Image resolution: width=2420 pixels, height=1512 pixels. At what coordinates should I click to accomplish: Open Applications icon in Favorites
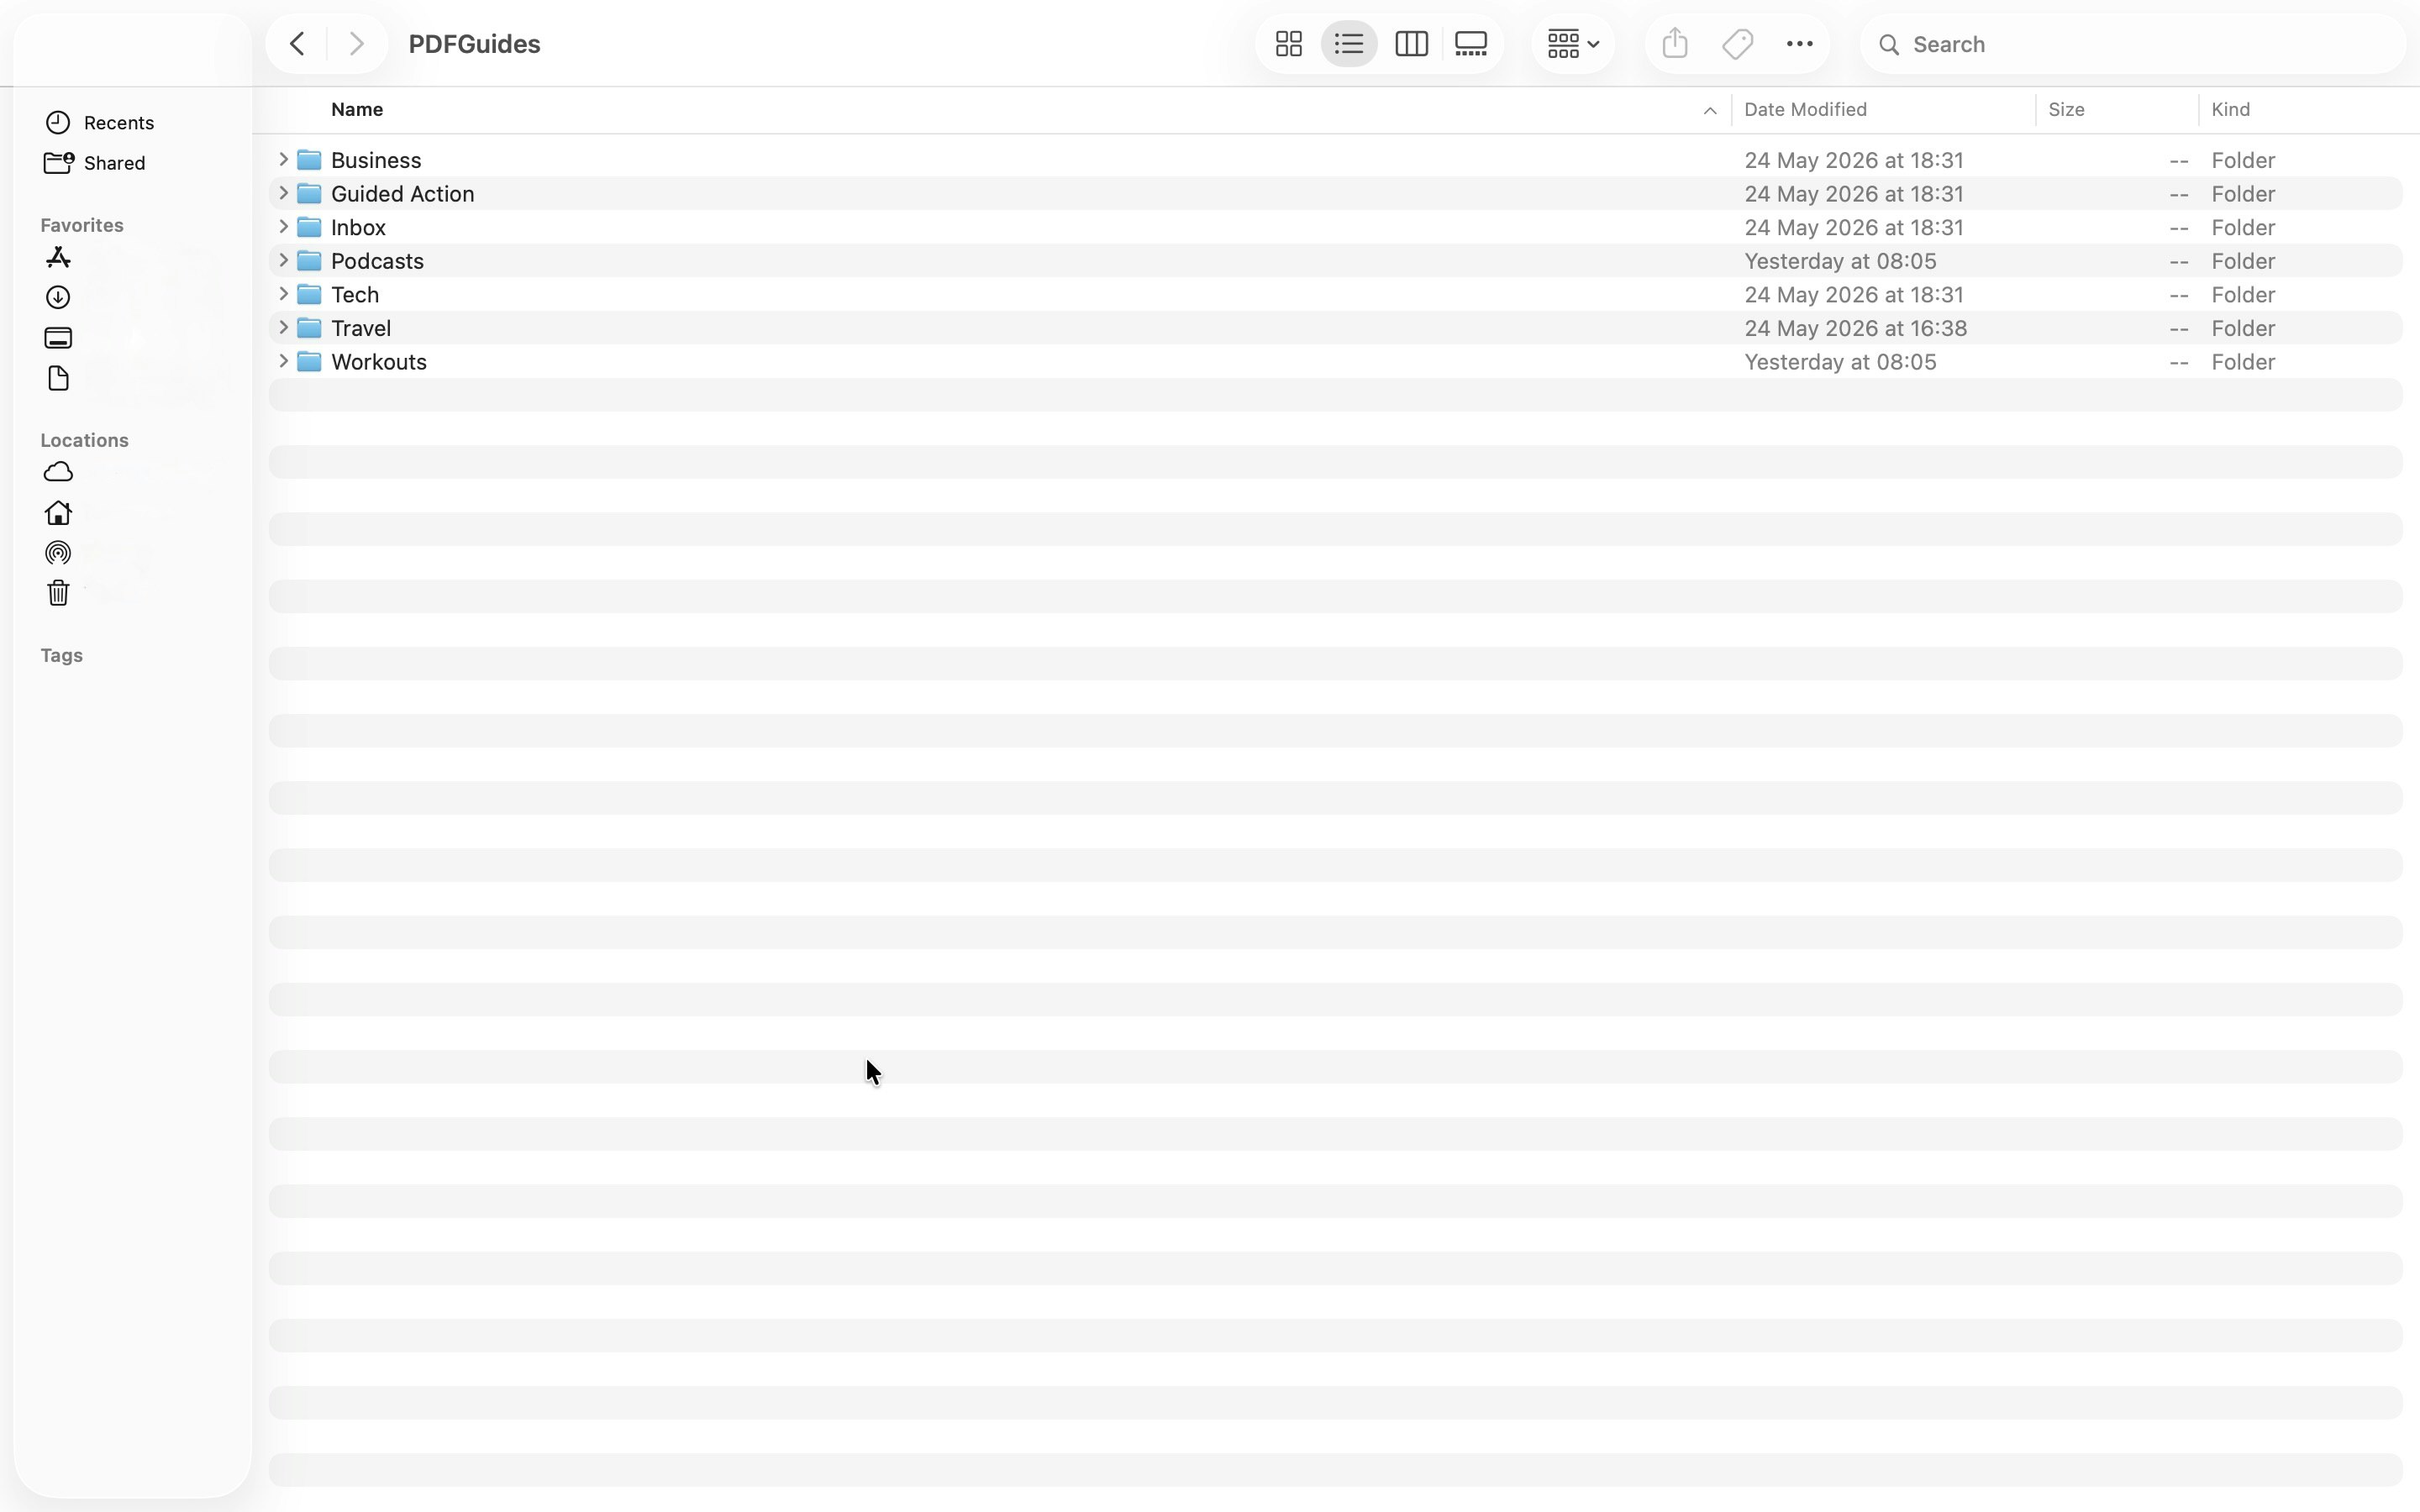[x=58, y=258]
